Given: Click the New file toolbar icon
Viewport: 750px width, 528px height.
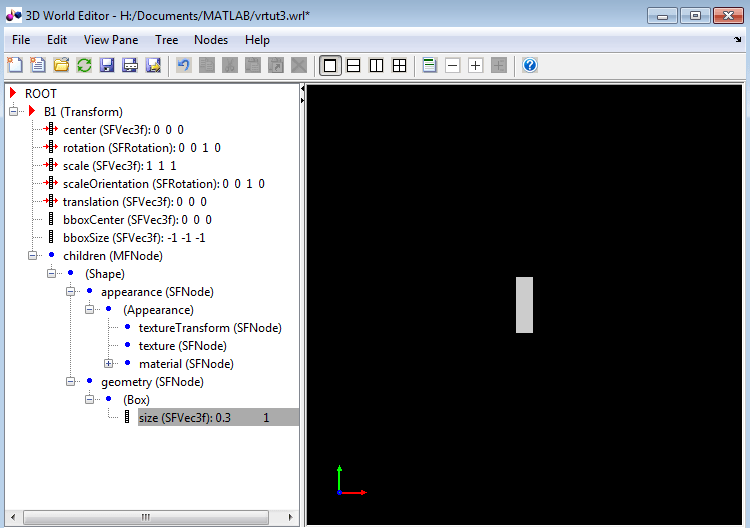Looking at the screenshot, I should (15, 65).
